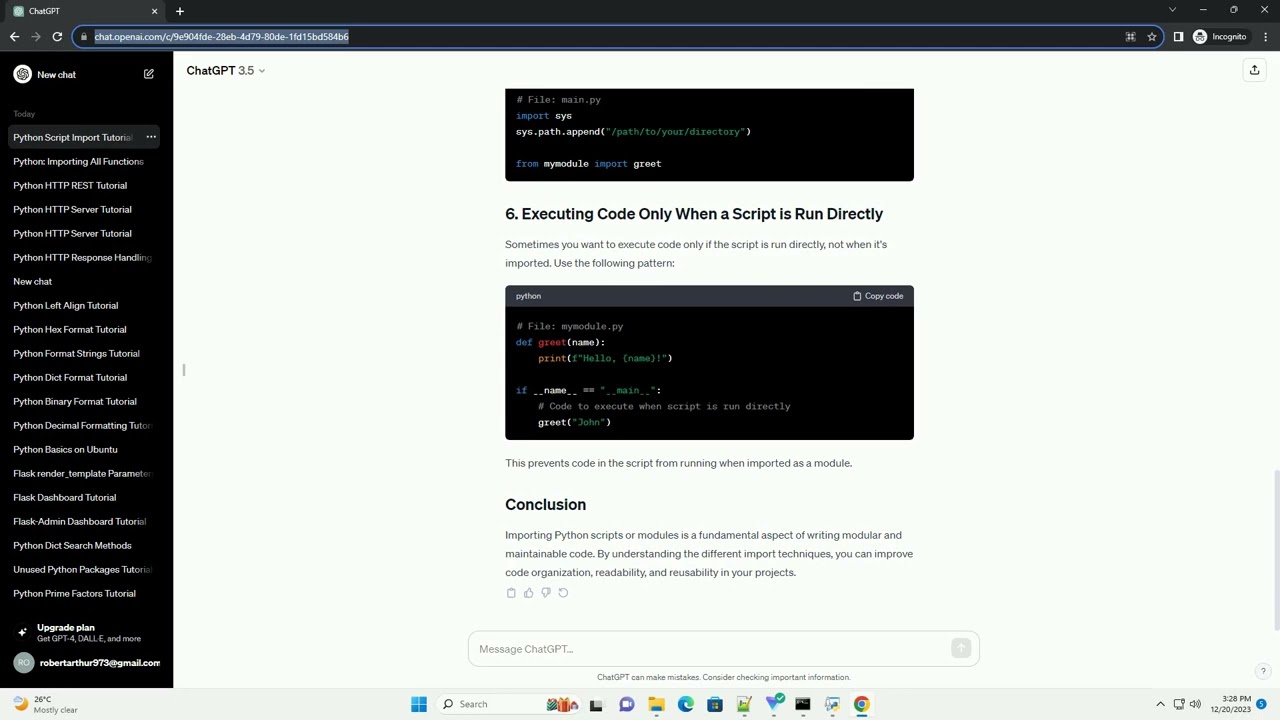View site information icon in address bar

[x=83, y=37]
